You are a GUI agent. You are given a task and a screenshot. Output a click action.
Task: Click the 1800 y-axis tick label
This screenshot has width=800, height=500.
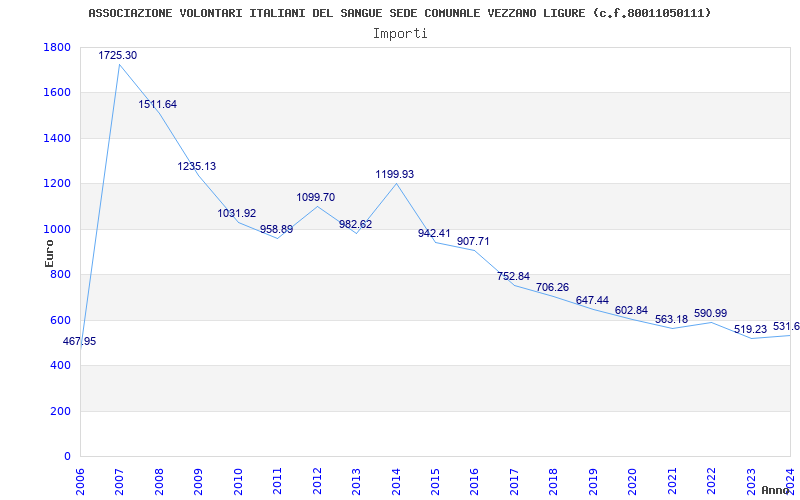click(57, 47)
